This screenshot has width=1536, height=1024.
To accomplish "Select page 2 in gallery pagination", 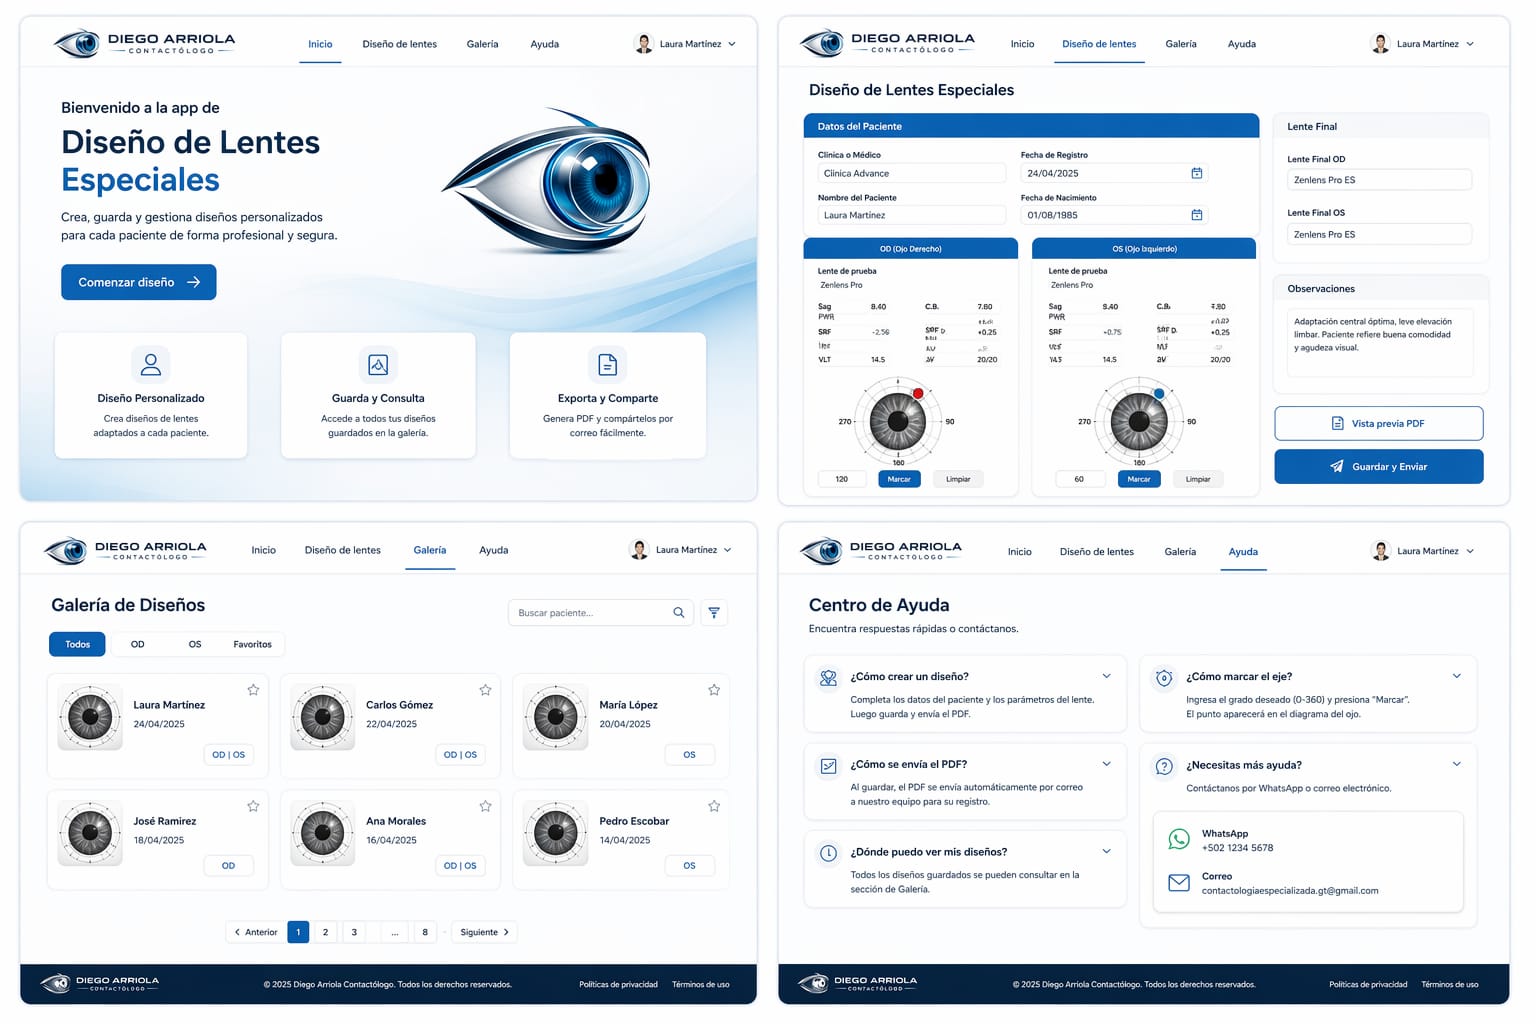I will pyautogui.click(x=325, y=932).
